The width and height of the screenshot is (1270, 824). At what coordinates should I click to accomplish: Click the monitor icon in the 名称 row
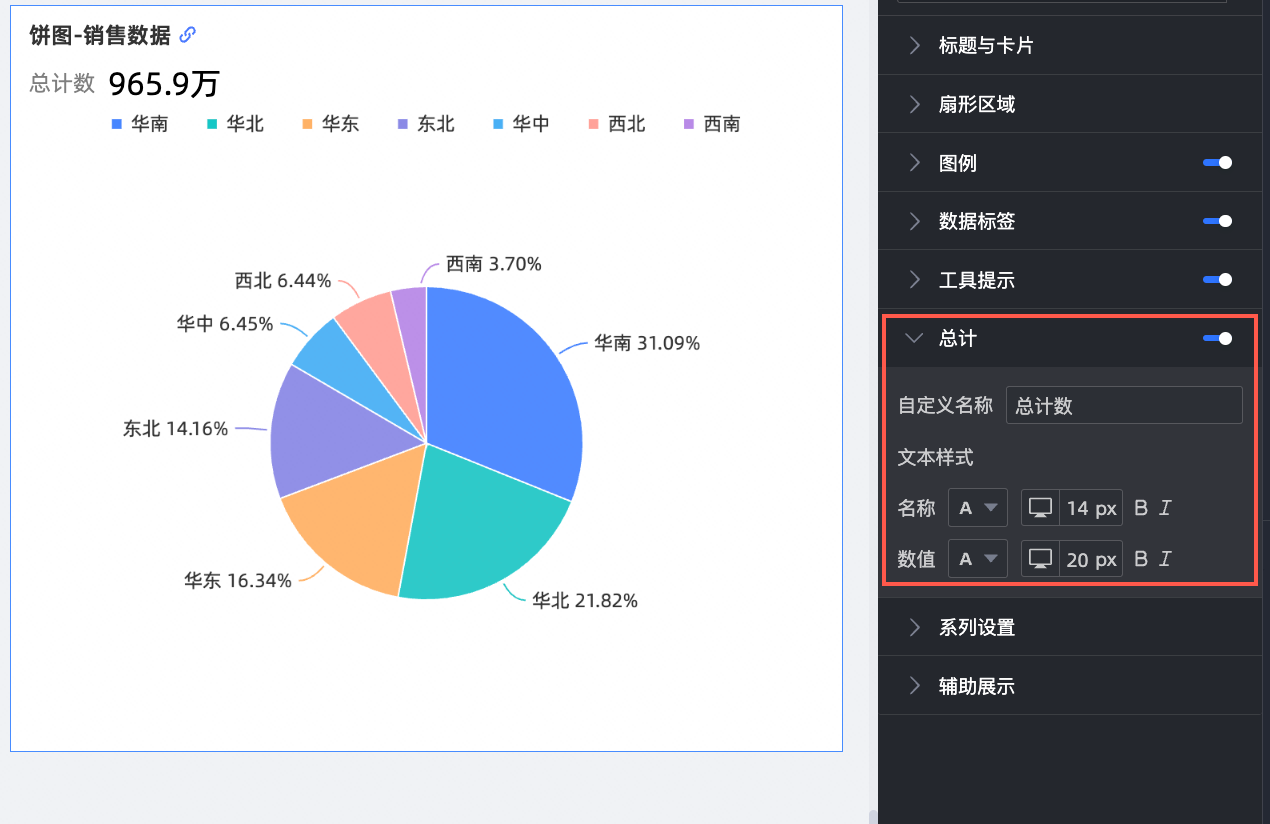[1040, 508]
